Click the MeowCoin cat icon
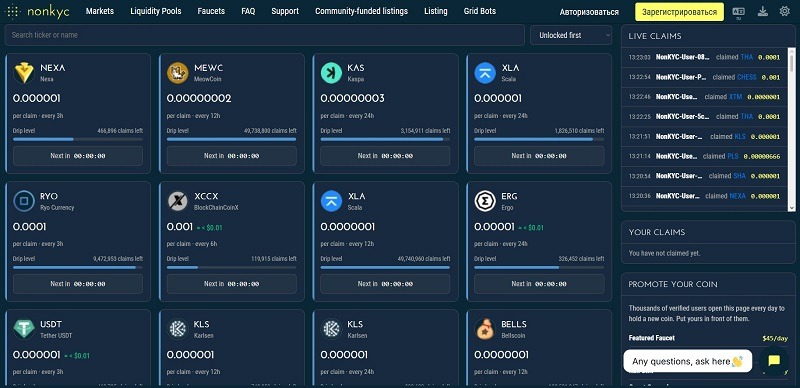The height and width of the screenshot is (388, 800). pos(178,73)
